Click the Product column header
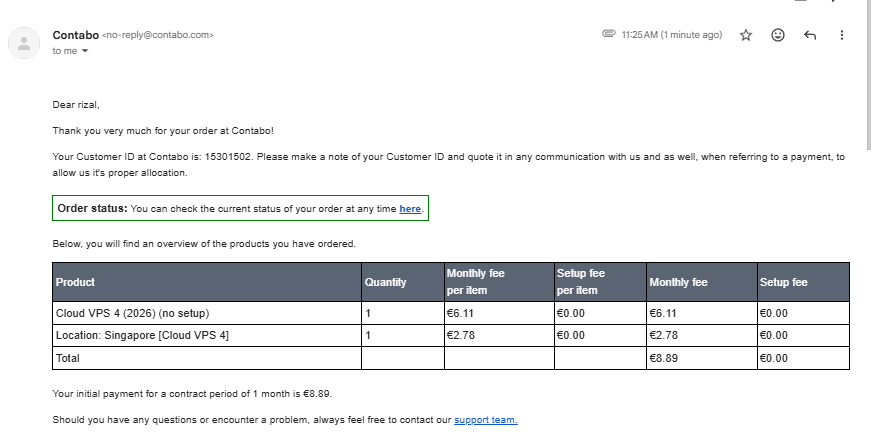Image resolution: width=871 pixels, height=441 pixels. [207, 282]
